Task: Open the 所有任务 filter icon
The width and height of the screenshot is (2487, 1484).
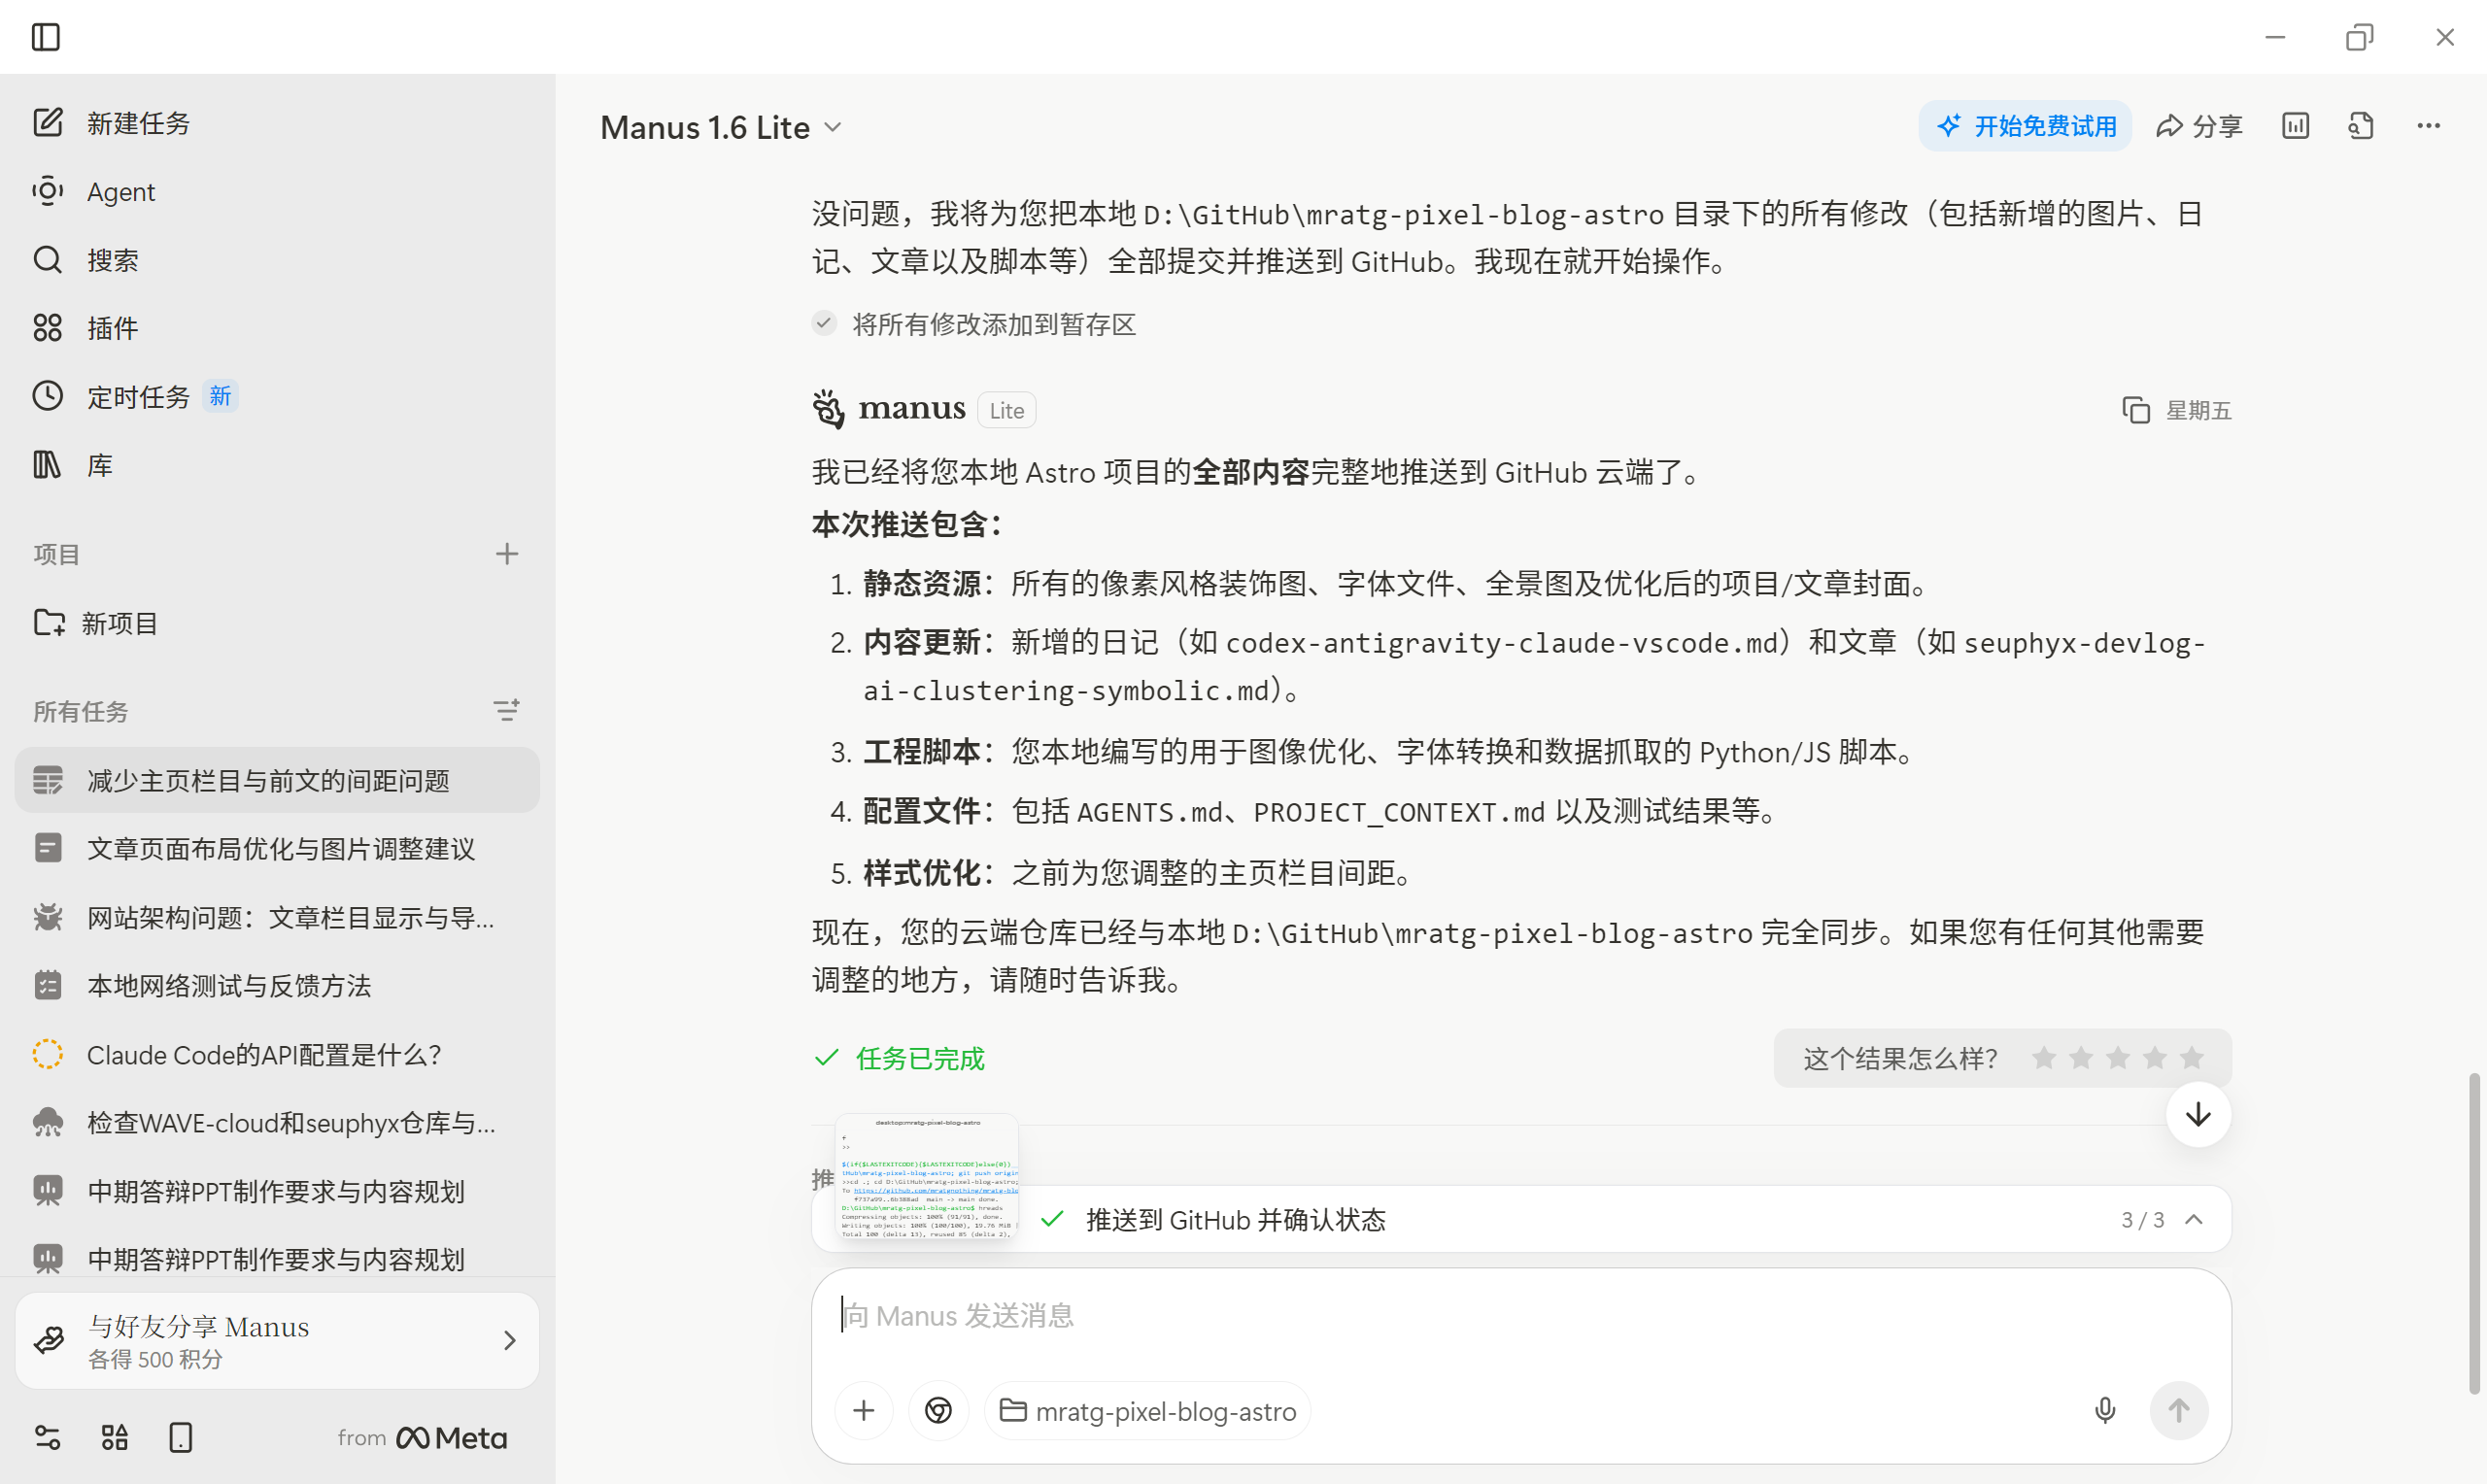Action: pyautogui.click(x=507, y=711)
